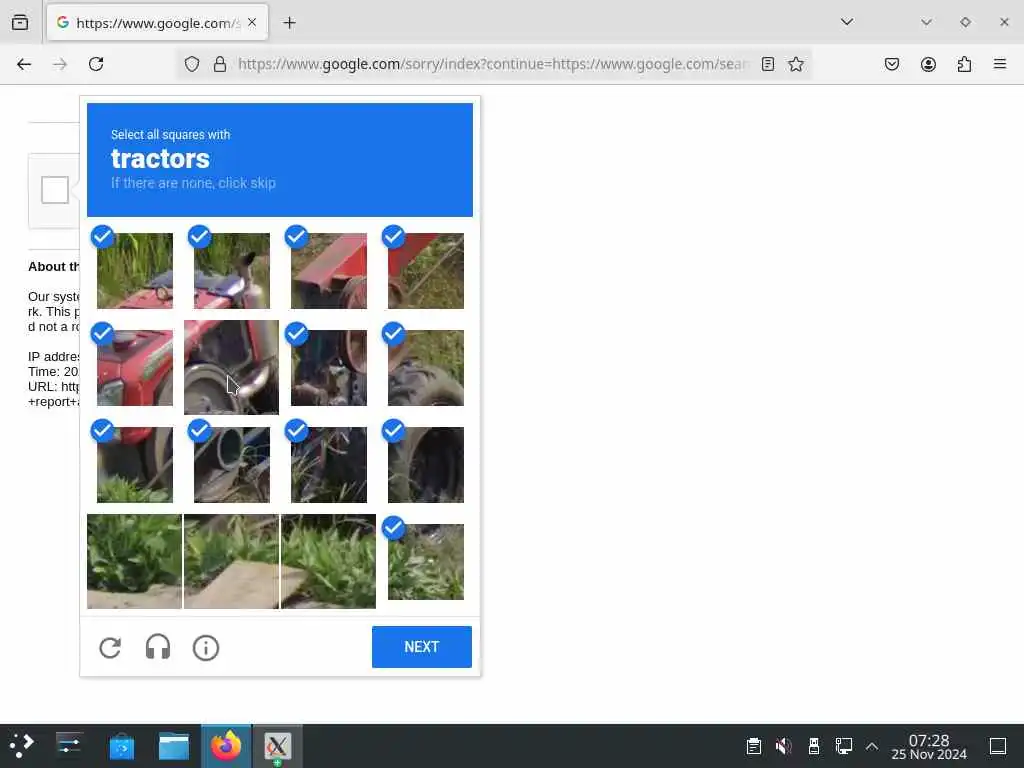Image resolution: width=1024 pixels, height=768 pixels.
Task: Bookmark this page with the star icon
Action: [x=795, y=64]
